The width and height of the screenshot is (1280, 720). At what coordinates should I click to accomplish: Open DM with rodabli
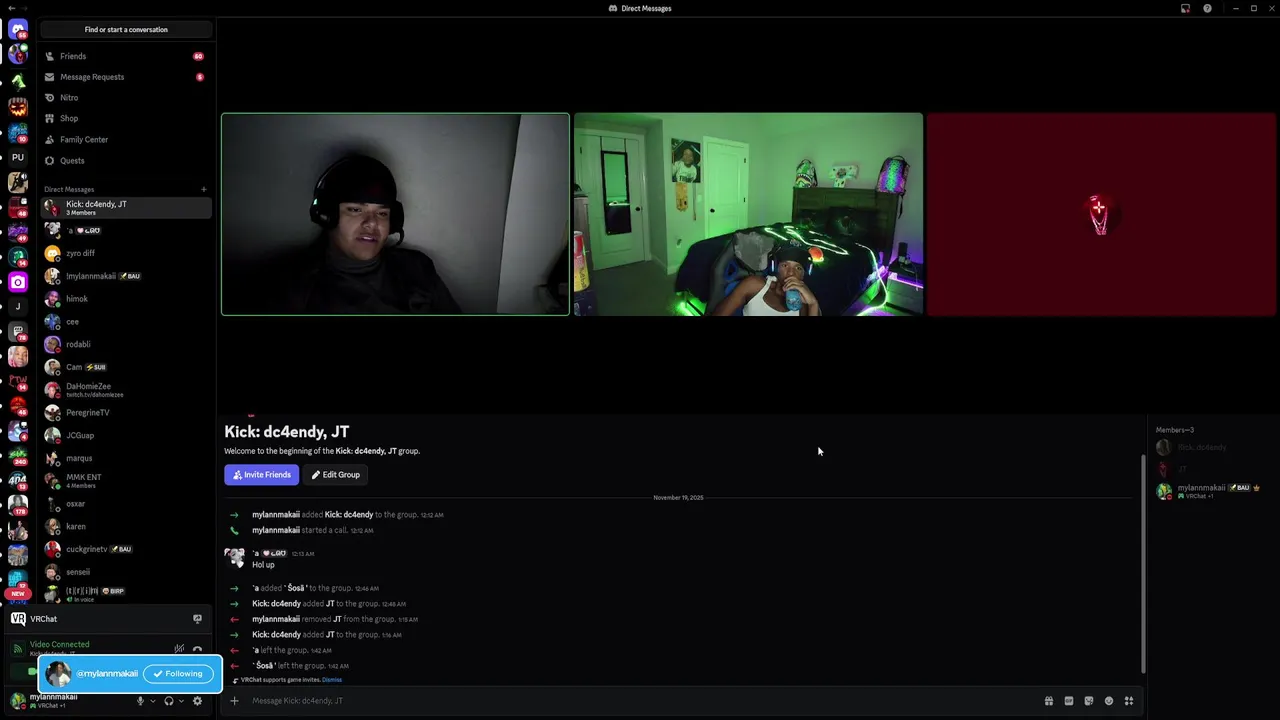126,344
